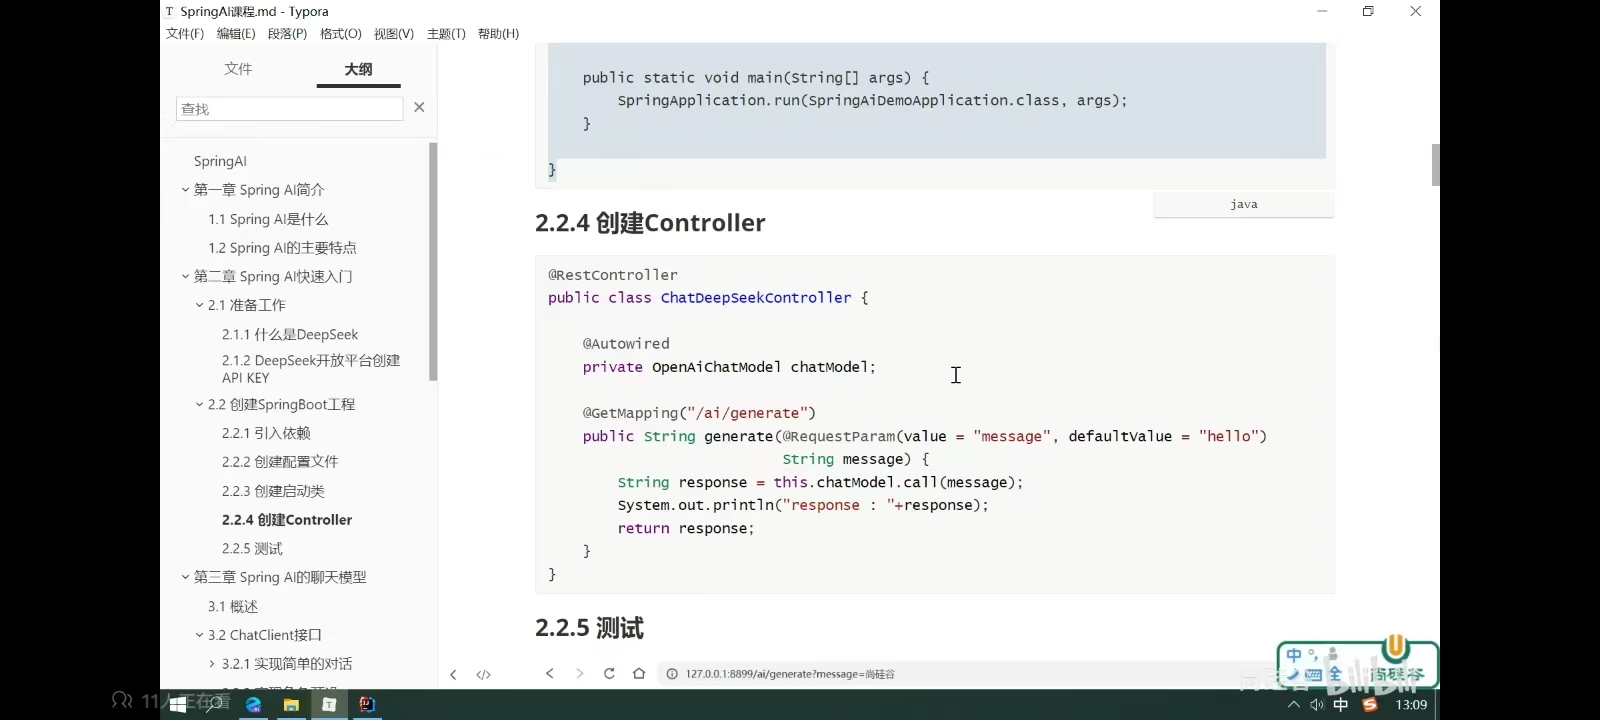Focus the 查找 outline search field
The width and height of the screenshot is (1600, 720).
coord(290,108)
